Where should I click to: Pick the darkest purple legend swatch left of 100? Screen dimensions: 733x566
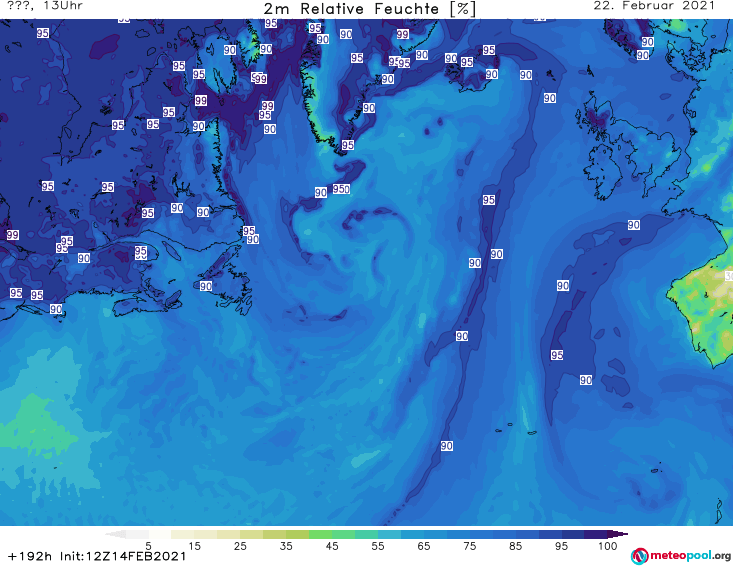[596, 534]
